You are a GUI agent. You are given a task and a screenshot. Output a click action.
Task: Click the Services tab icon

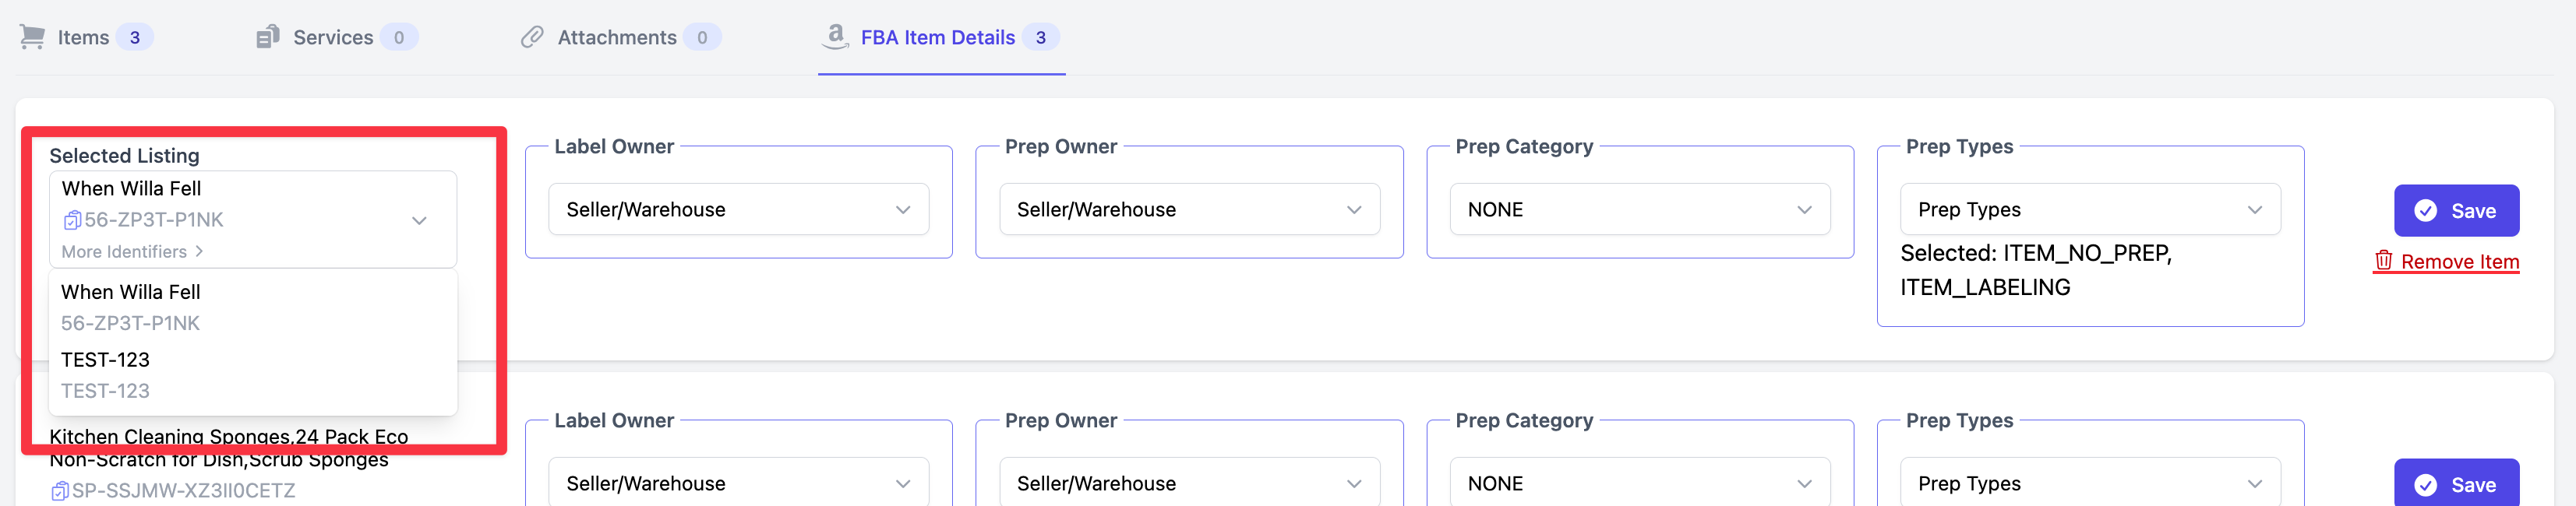267,37
